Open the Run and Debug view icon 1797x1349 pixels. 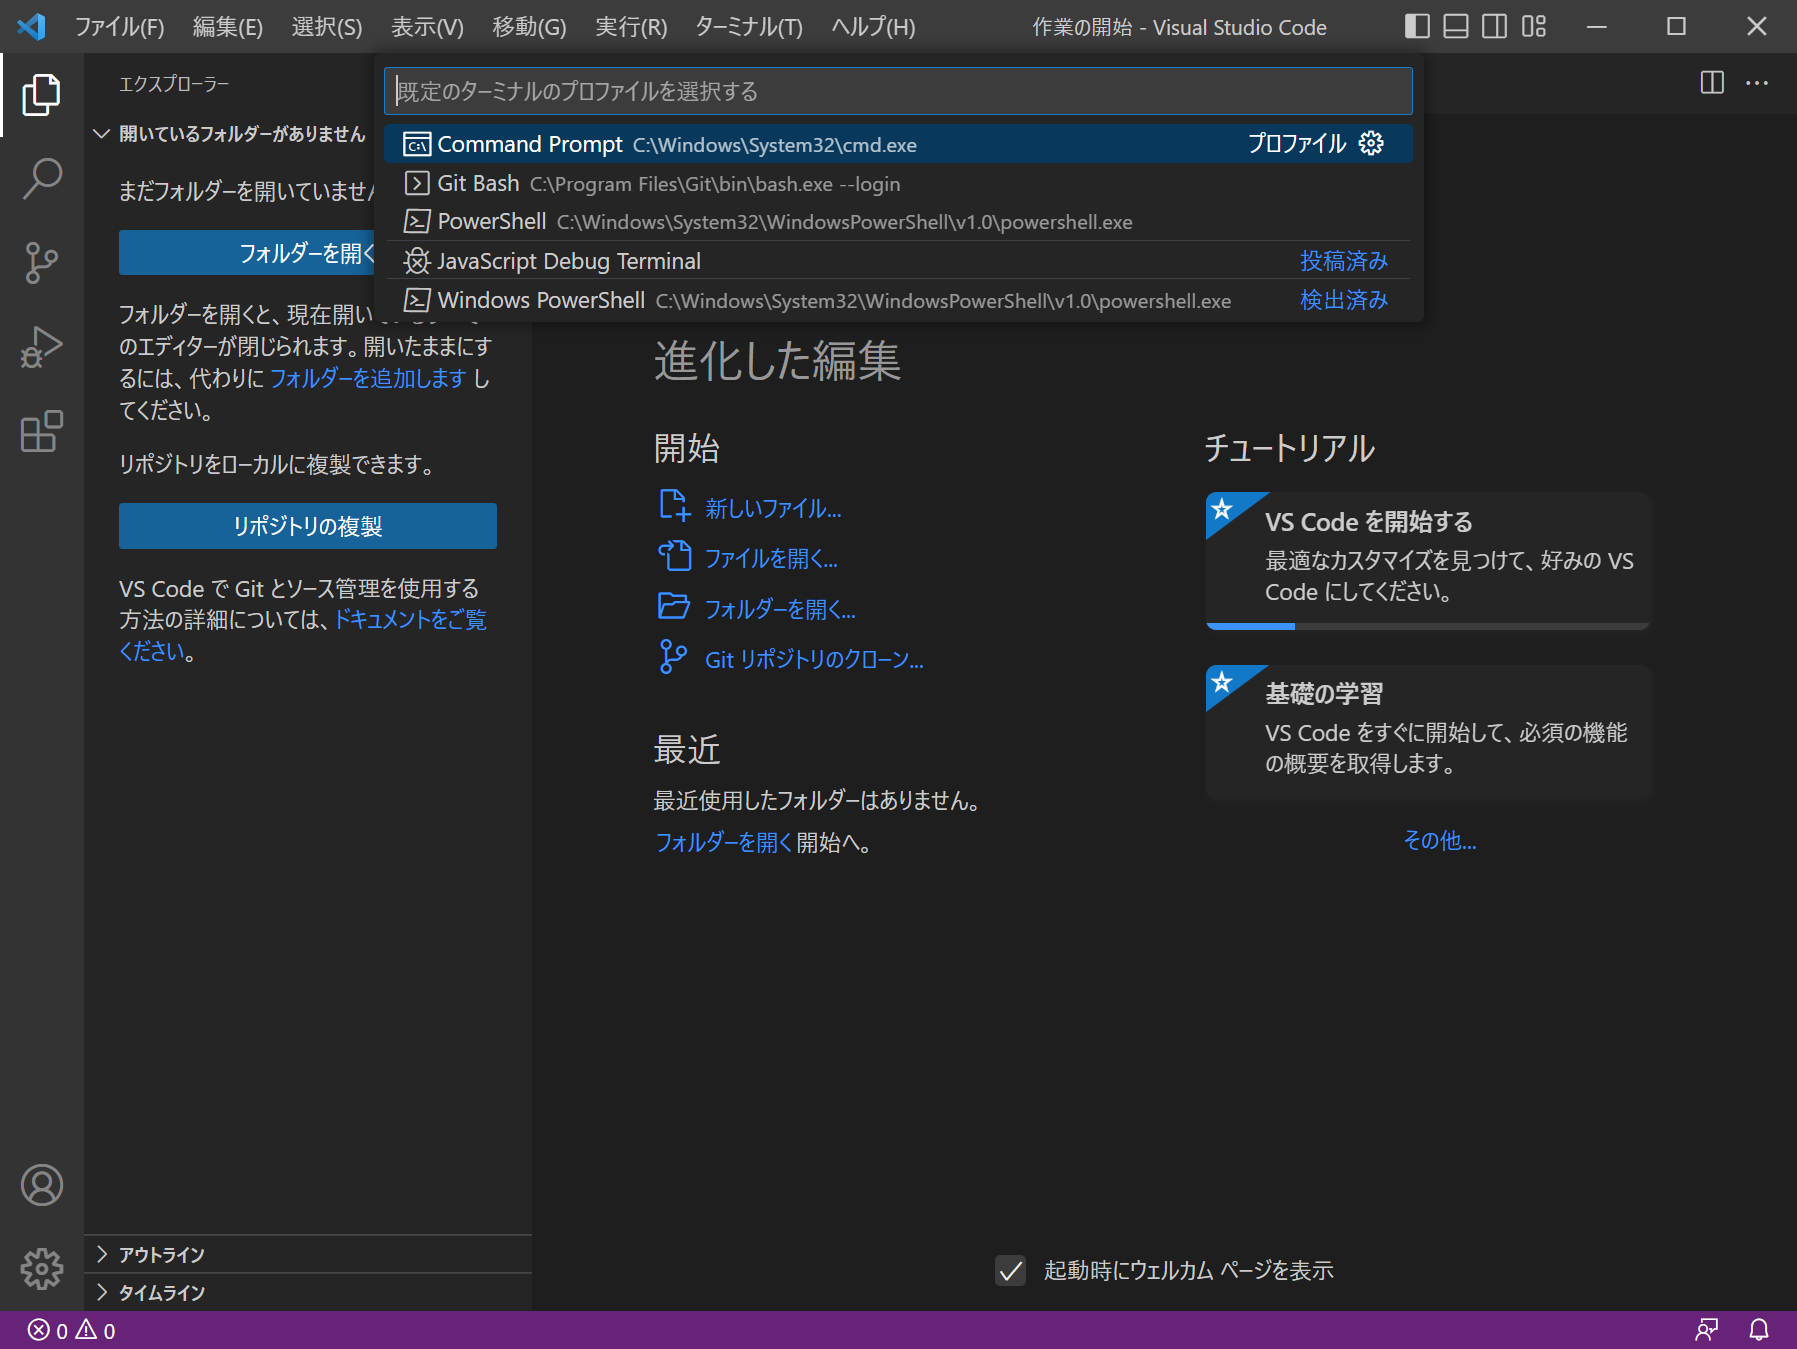pos(41,347)
